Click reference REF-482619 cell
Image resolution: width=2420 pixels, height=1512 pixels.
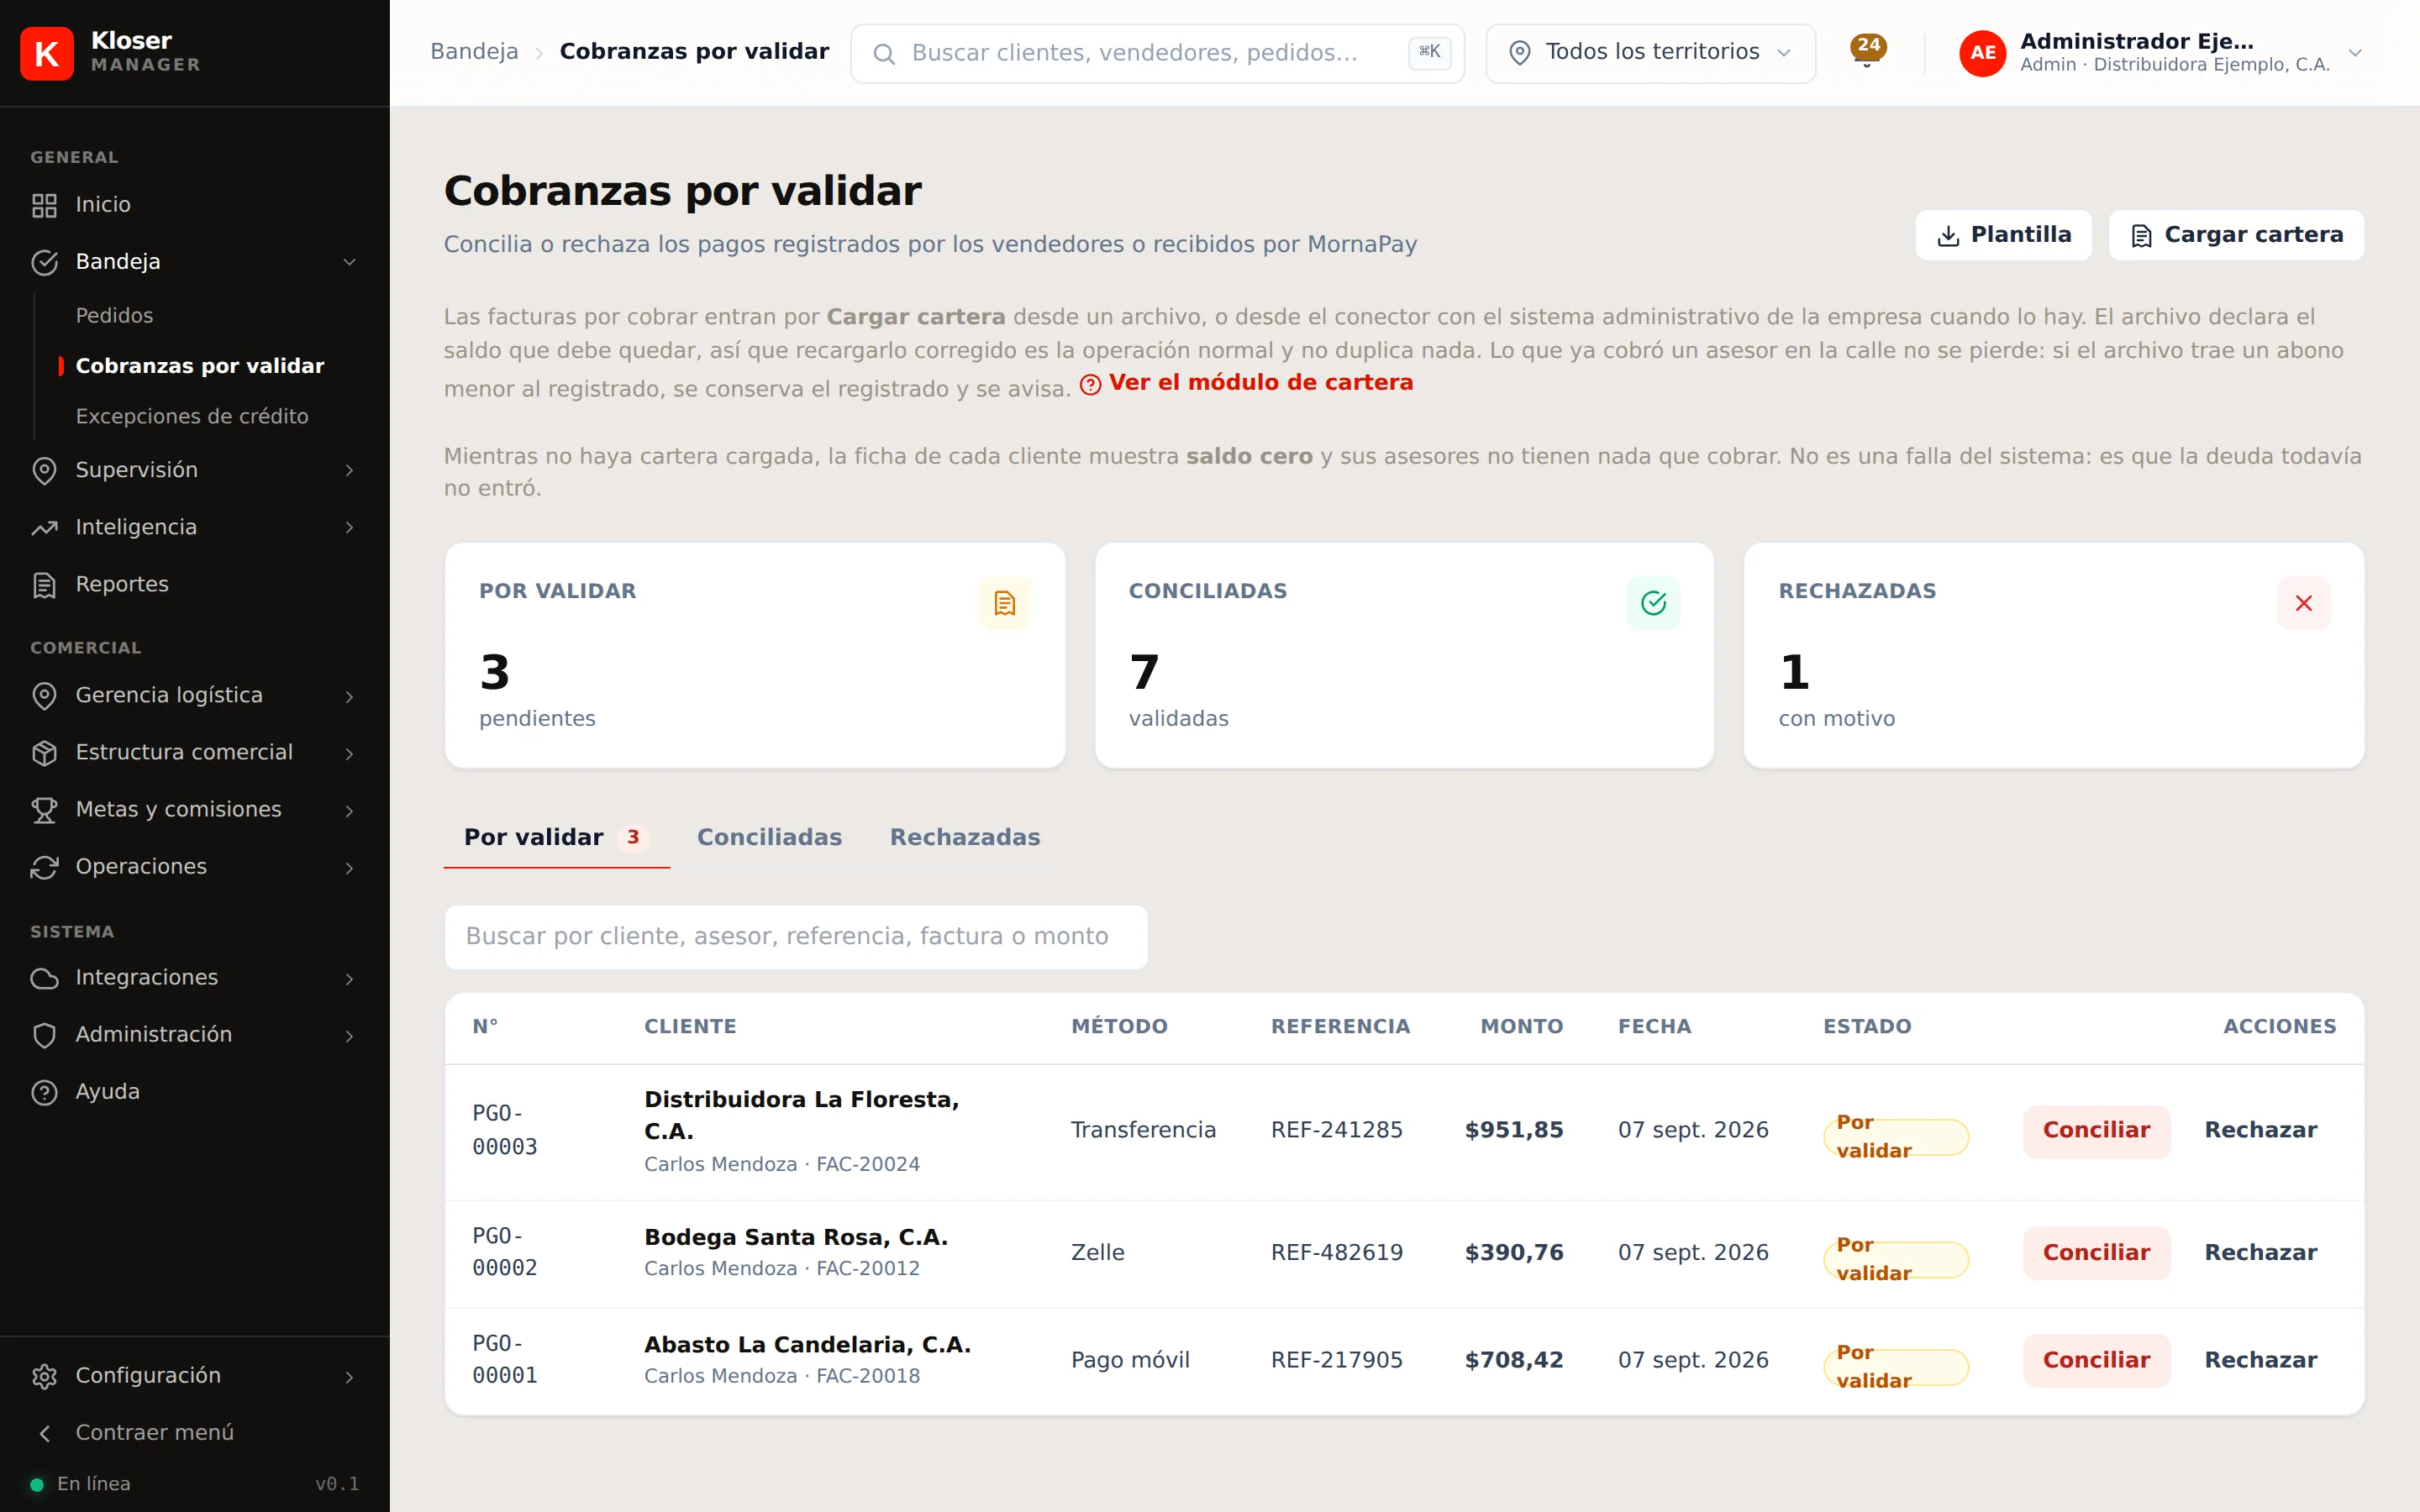coord(1337,1253)
